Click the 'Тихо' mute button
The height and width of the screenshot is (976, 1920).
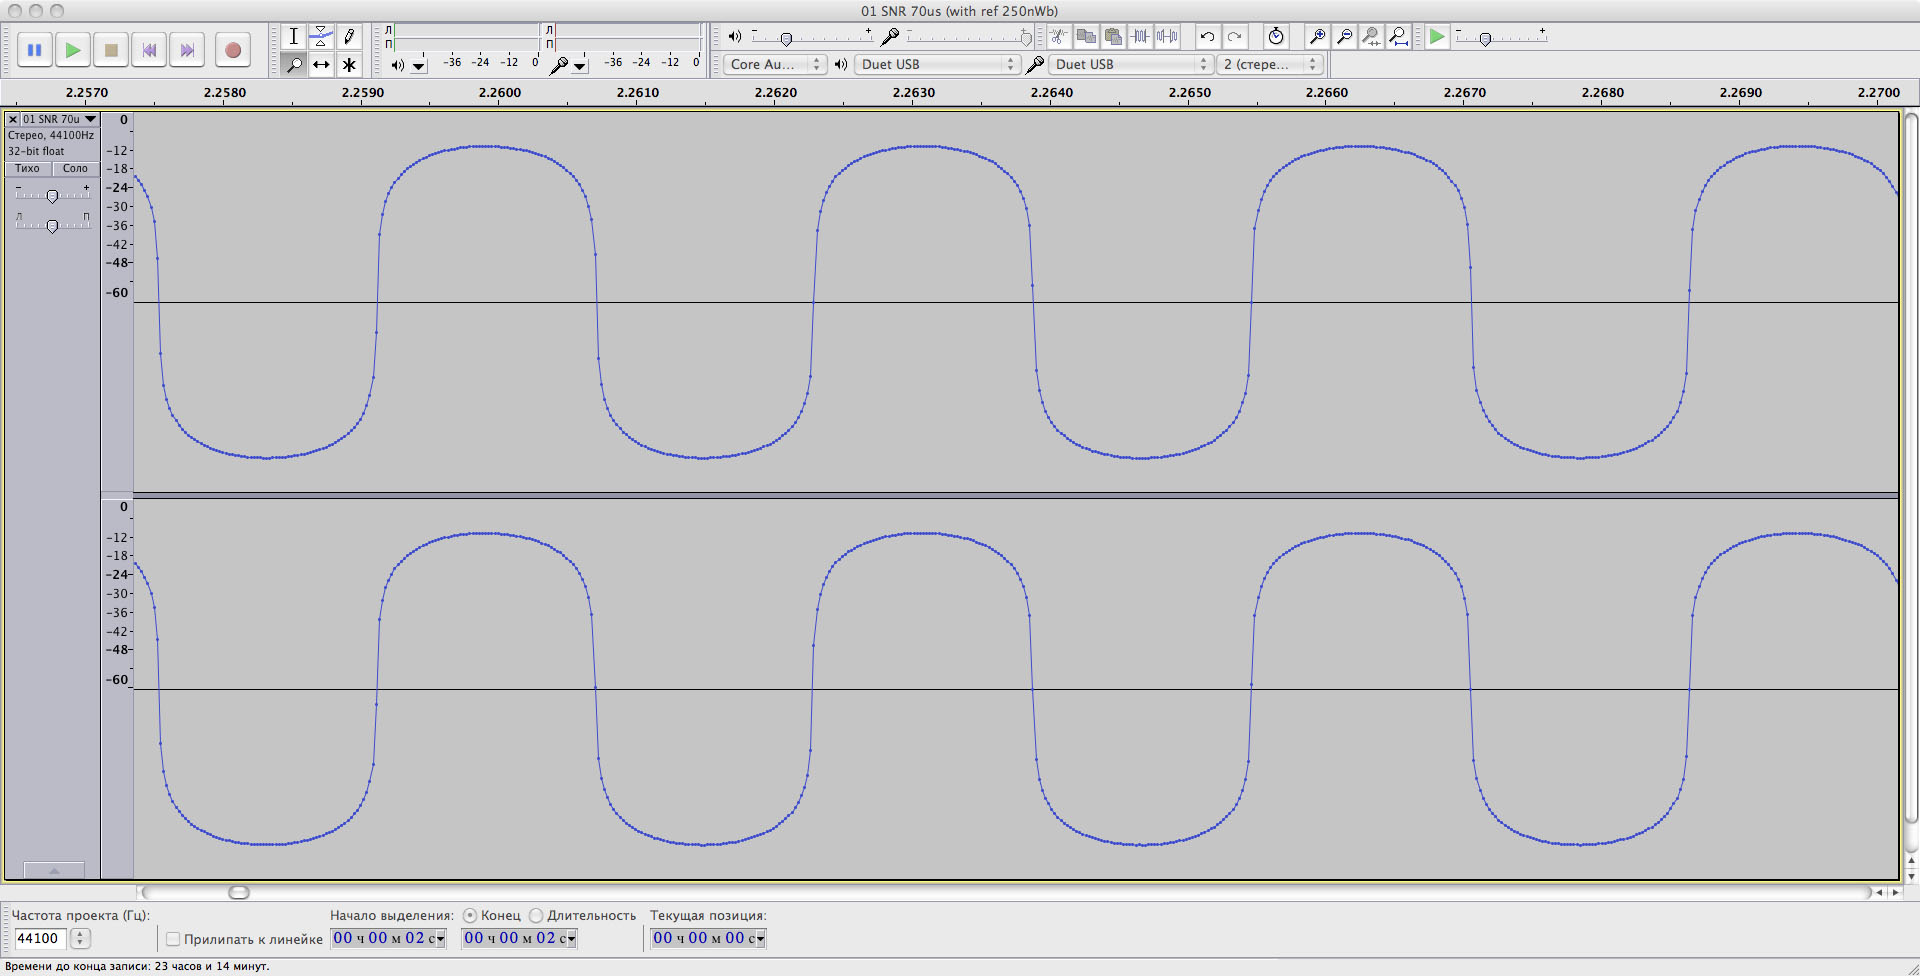click(x=28, y=169)
